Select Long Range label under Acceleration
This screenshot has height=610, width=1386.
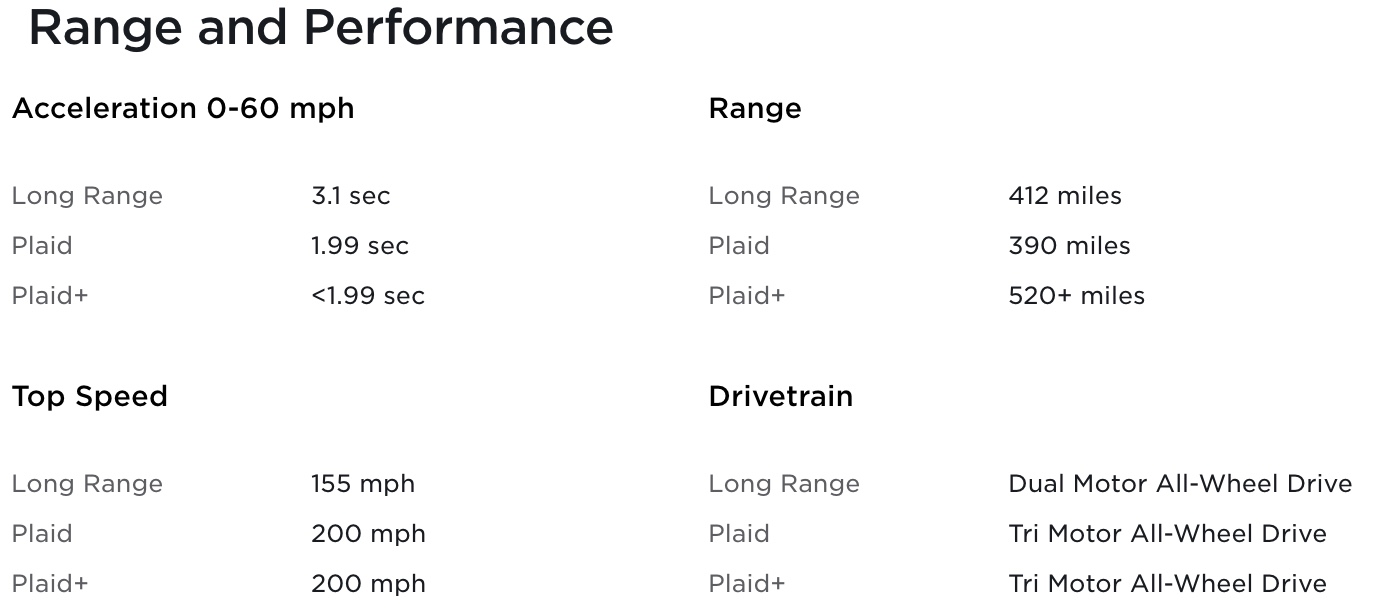[x=87, y=196]
